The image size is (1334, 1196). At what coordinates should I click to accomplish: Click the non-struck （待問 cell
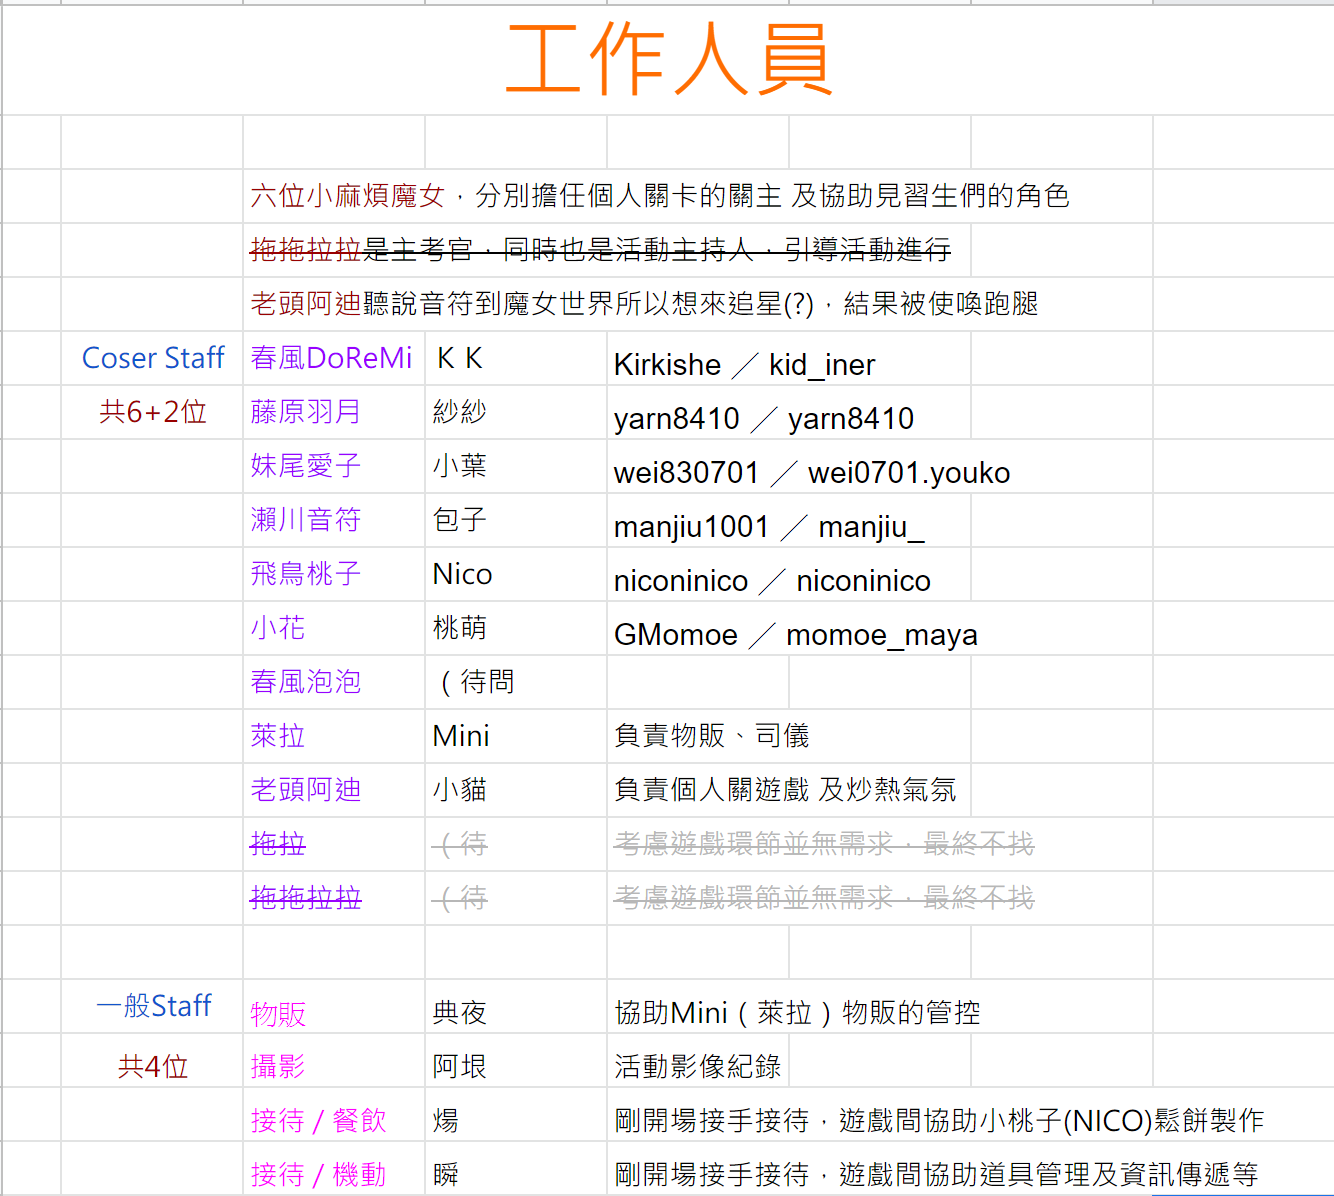click(x=516, y=682)
